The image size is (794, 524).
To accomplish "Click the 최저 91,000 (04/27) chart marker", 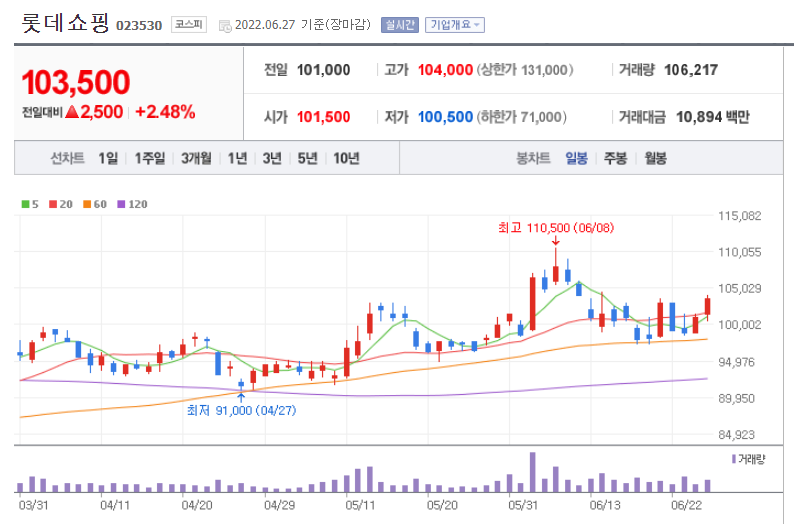I will (242, 410).
